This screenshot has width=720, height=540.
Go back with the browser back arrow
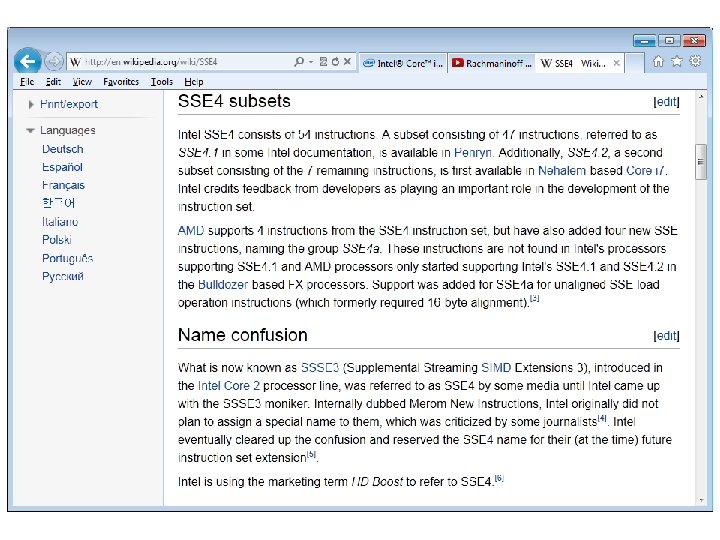pos(28,61)
